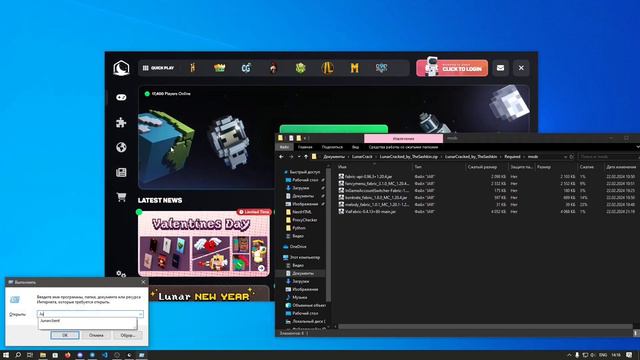This screenshot has height=360, width=640.
Task: Open the gamepad Home tab in launcher sidebar
Action: click(x=121, y=97)
